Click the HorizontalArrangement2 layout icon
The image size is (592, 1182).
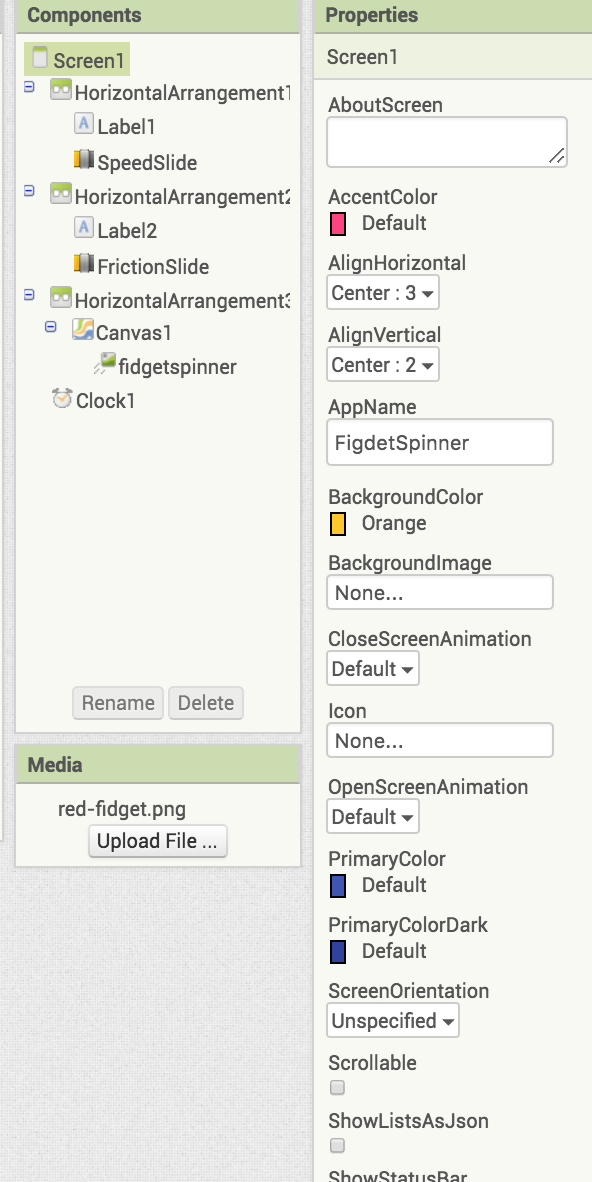pyautogui.click(x=61, y=194)
